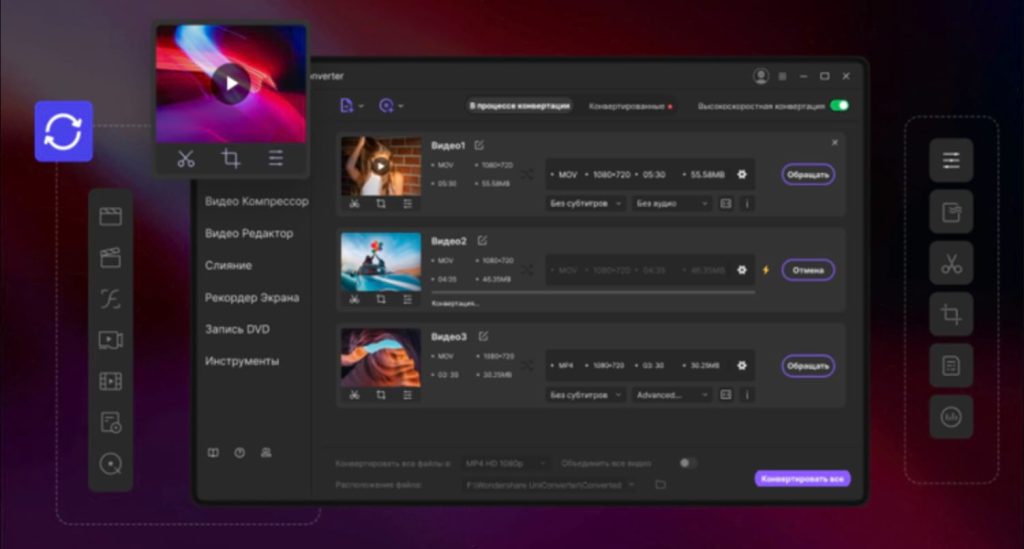Open output settings gear for Видео2
Image resolution: width=1024 pixels, height=549 pixels.
tap(742, 270)
